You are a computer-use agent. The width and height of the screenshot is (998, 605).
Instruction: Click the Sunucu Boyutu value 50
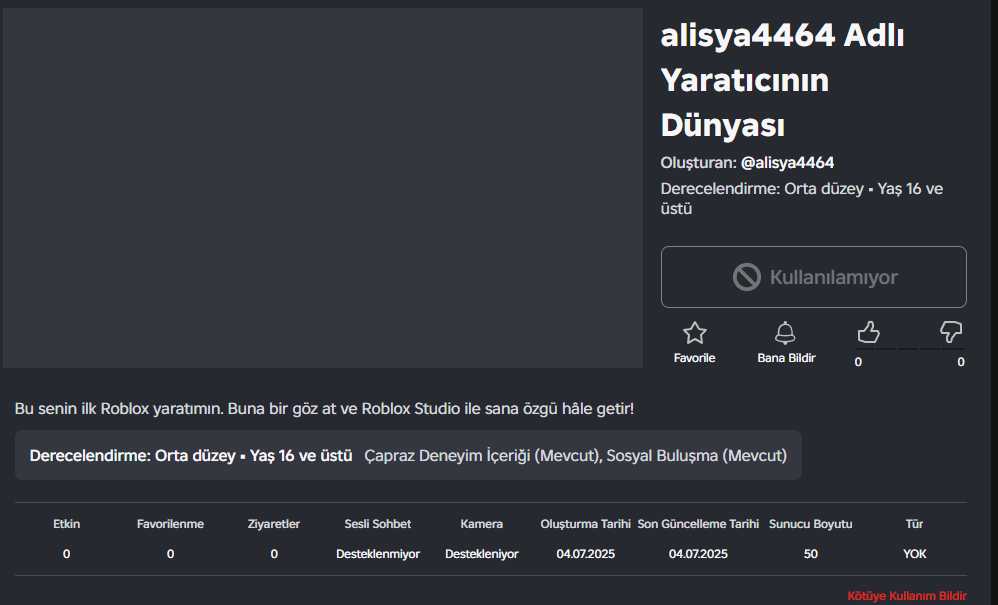(x=810, y=553)
